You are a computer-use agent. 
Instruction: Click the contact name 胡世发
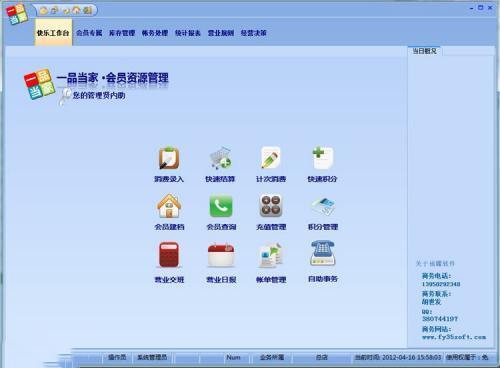(431, 302)
